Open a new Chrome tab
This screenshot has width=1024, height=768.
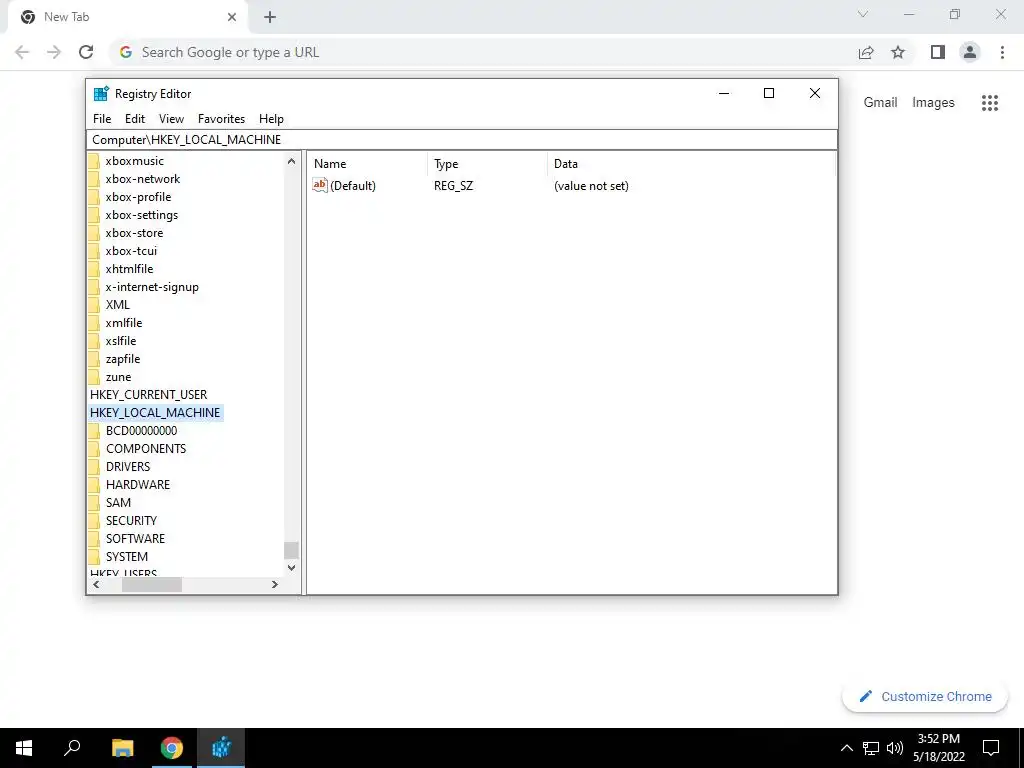(x=270, y=18)
